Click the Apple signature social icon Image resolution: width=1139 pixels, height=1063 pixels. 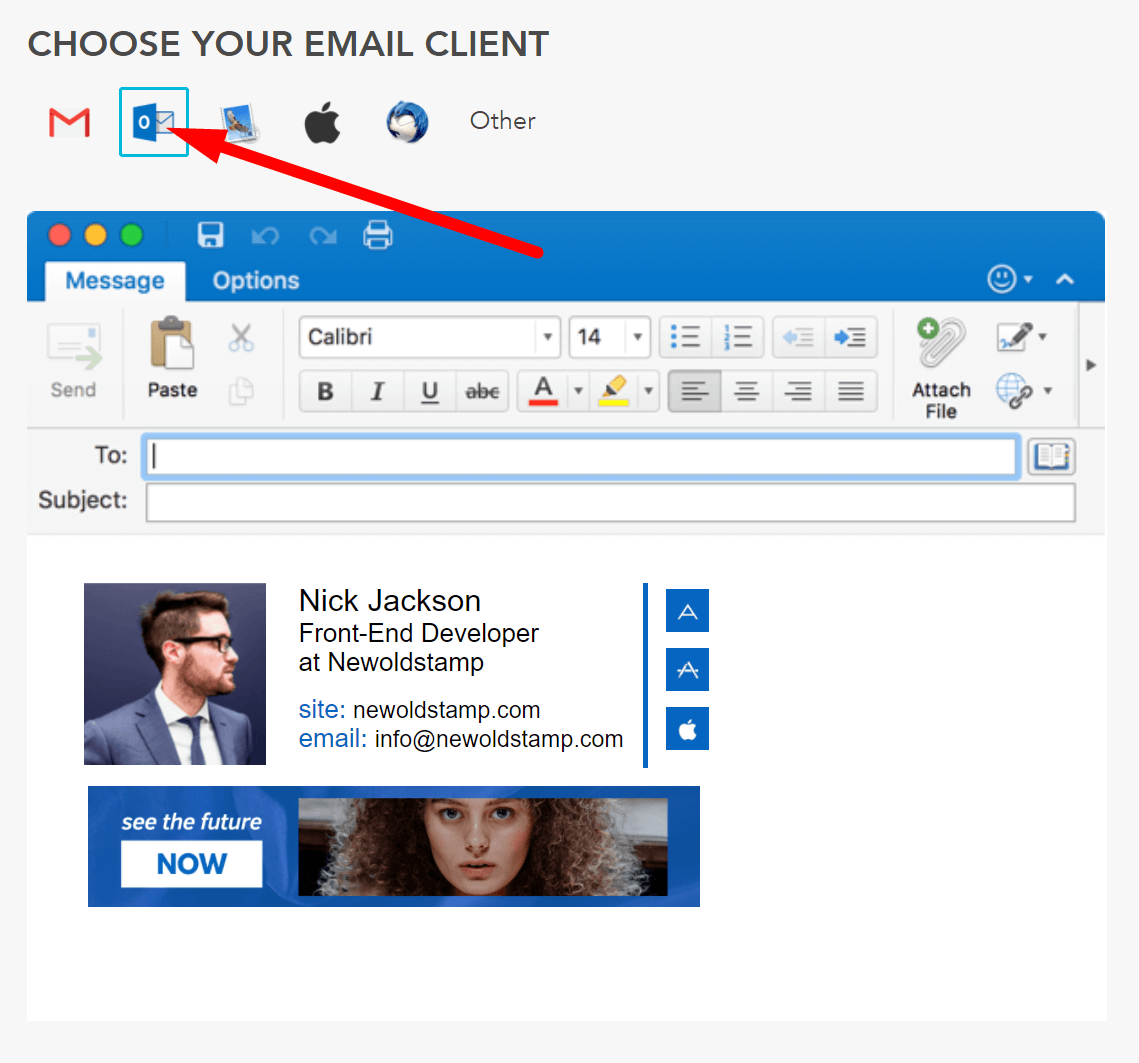click(687, 729)
